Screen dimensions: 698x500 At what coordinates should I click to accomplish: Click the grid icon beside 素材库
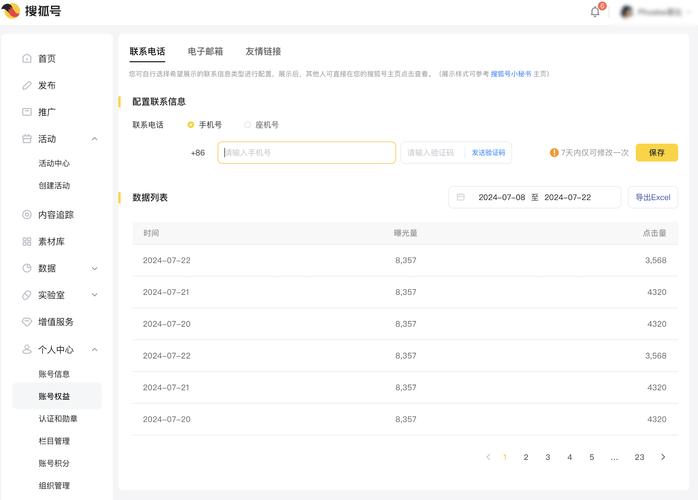27,241
